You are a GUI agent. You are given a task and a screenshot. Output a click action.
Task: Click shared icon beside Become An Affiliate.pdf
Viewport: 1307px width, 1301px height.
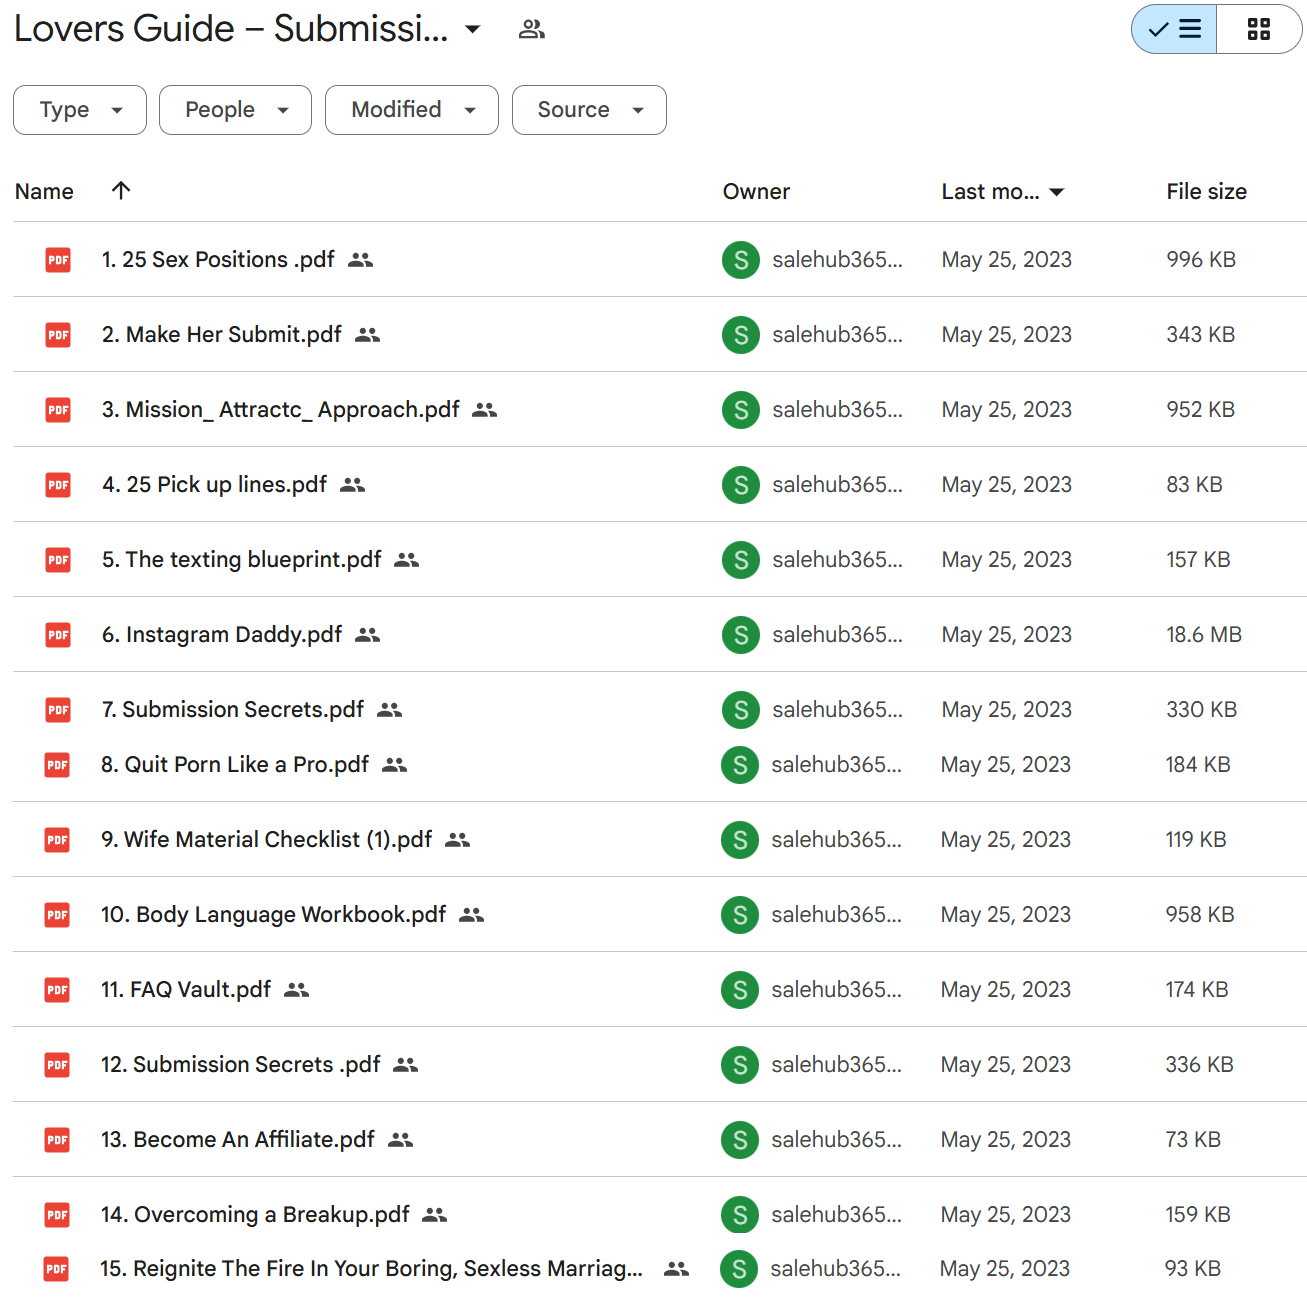(x=401, y=1140)
